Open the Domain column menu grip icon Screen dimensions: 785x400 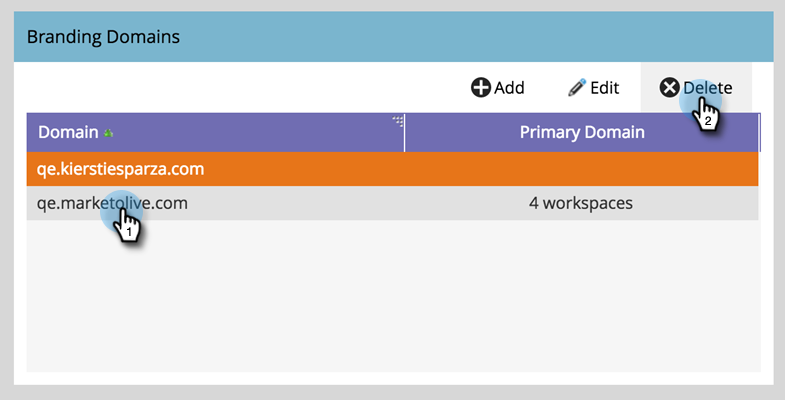click(x=398, y=121)
